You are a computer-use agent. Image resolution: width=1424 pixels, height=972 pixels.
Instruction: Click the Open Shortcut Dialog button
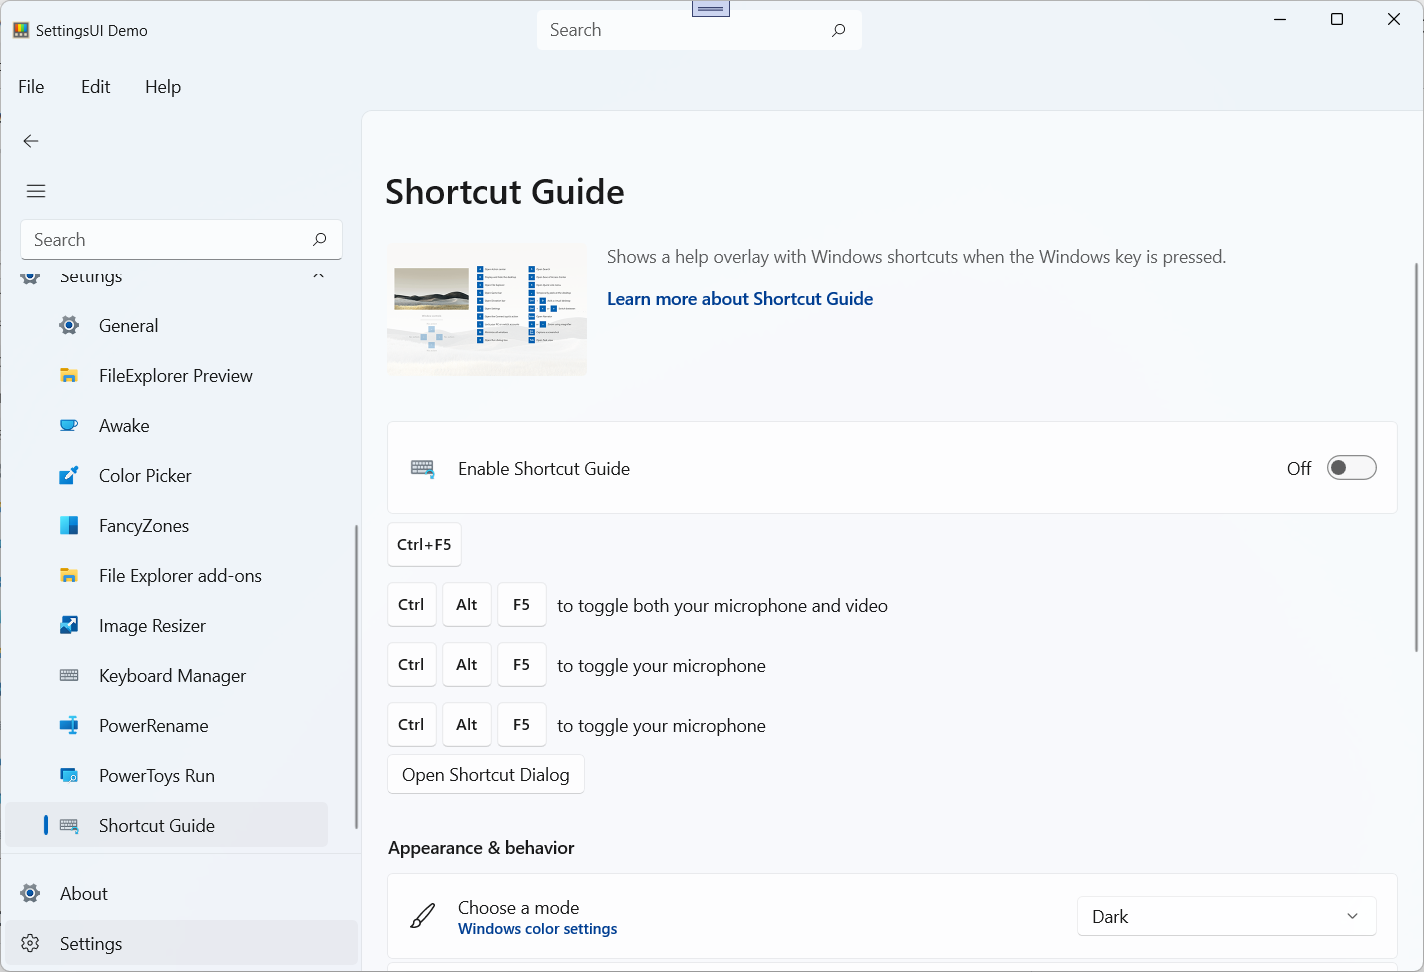486,775
